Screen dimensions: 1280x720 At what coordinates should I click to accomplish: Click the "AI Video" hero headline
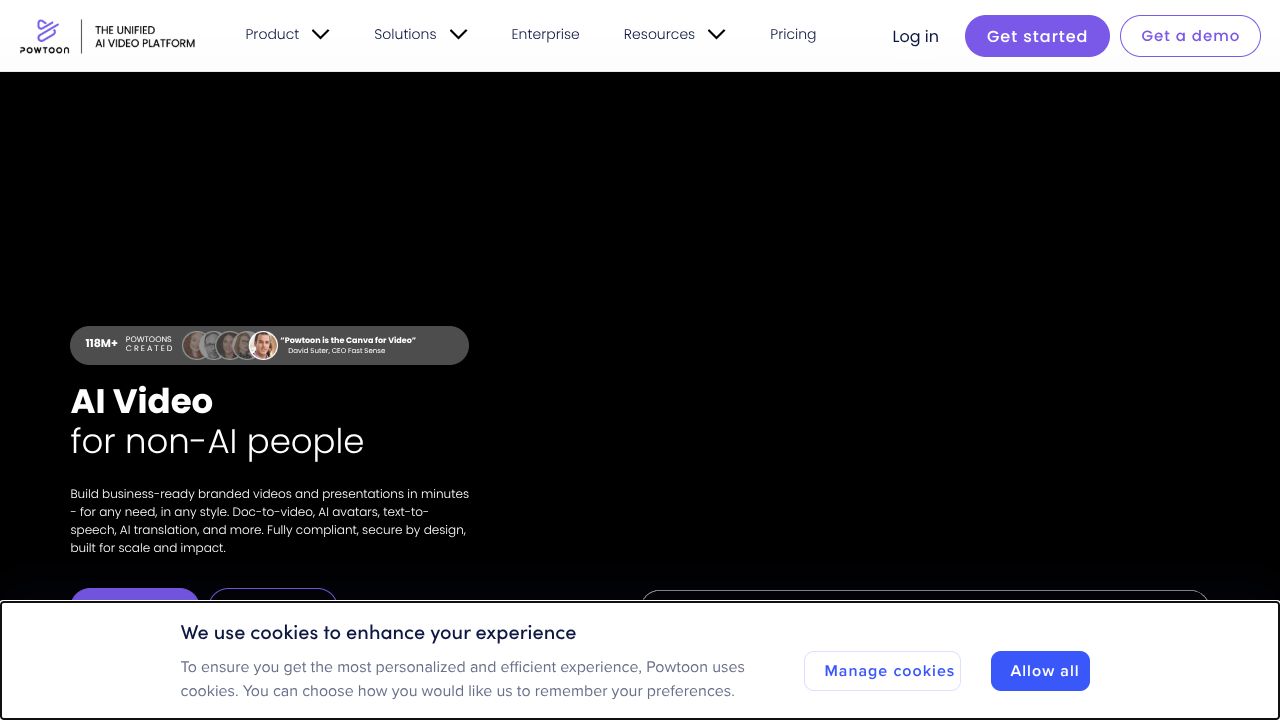click(x=142, y=401)
